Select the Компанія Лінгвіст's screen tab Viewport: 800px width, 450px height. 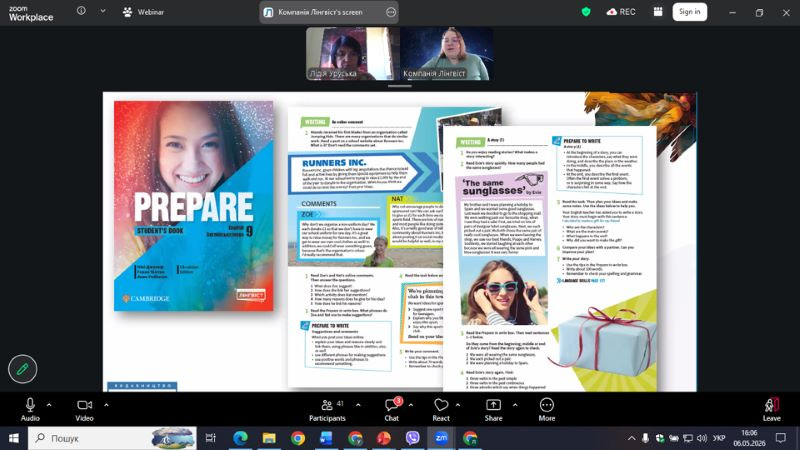(x=329, y=12)
